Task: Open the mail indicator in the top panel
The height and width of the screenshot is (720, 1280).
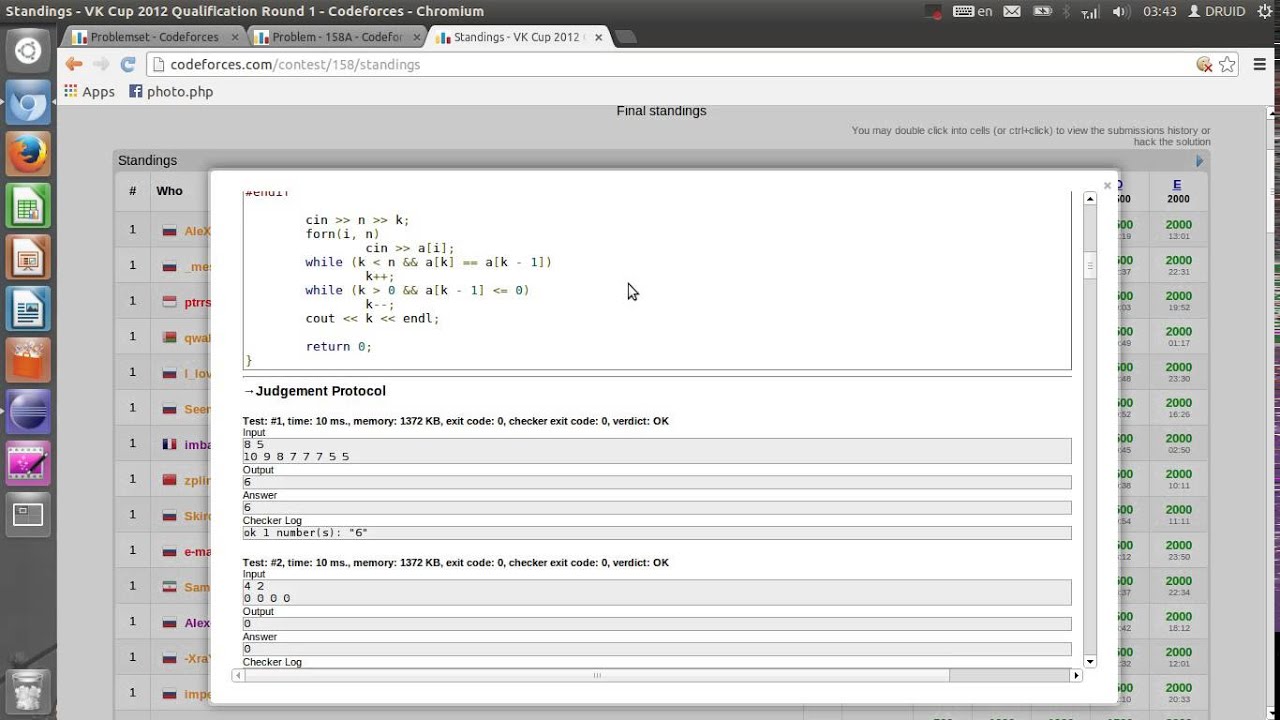Action: [x=1012, y=11]
